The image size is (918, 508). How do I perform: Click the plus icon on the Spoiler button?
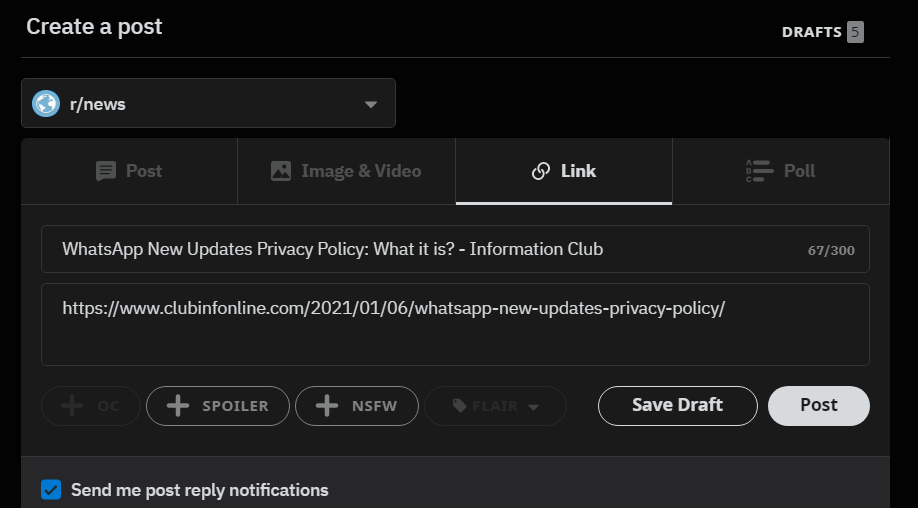pos(178,406)
